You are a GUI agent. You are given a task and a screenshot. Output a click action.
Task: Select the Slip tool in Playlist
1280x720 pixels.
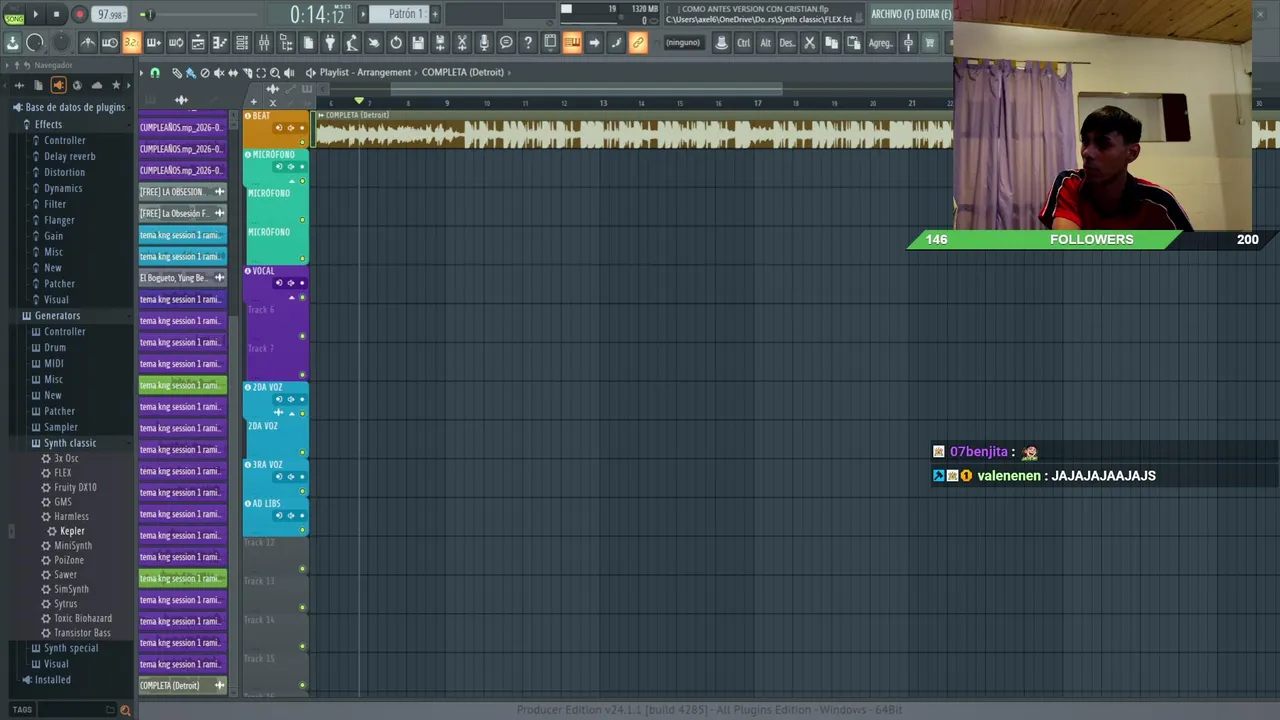233,73
